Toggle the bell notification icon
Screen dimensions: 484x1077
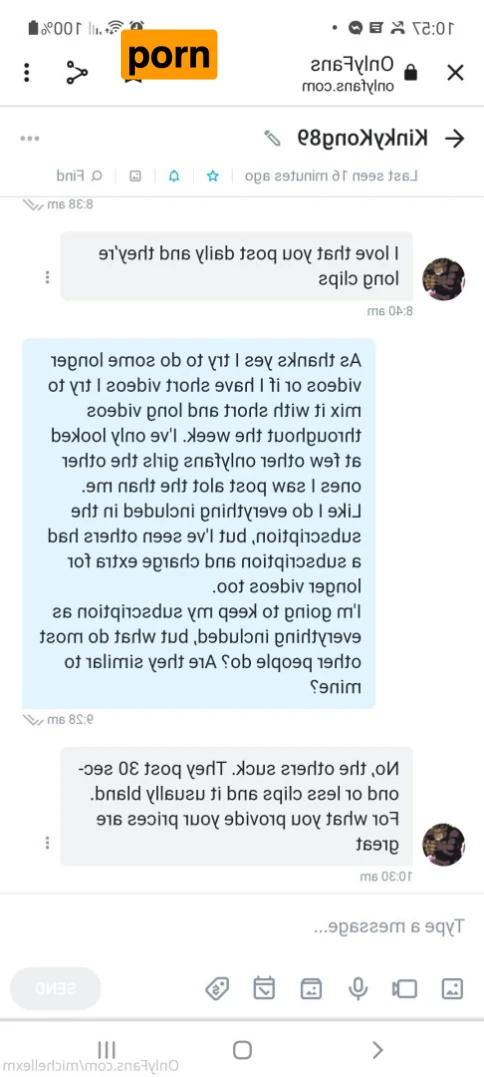tap(174, 176)
